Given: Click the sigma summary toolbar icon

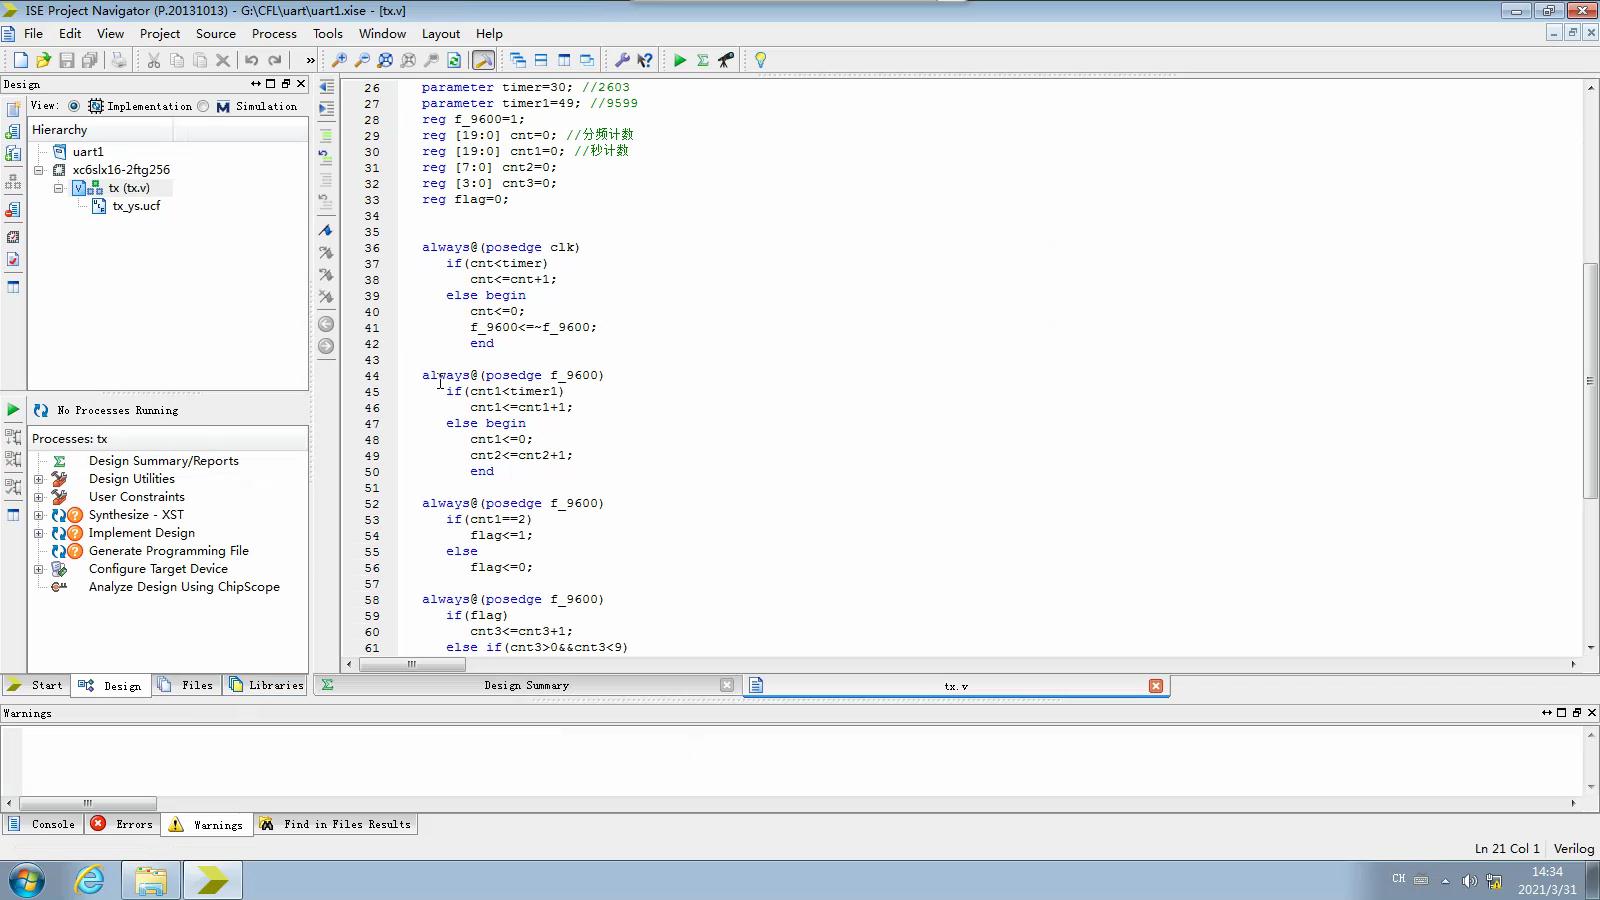Looking at the screenshot, I should (703, 60).
